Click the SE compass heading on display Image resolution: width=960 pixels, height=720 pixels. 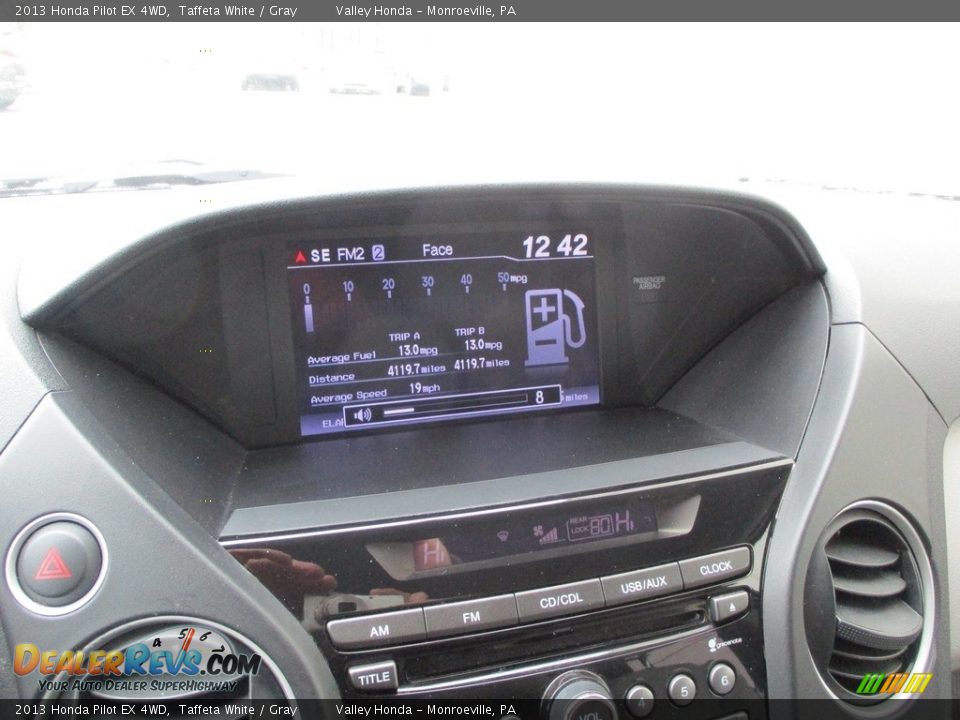320,255
